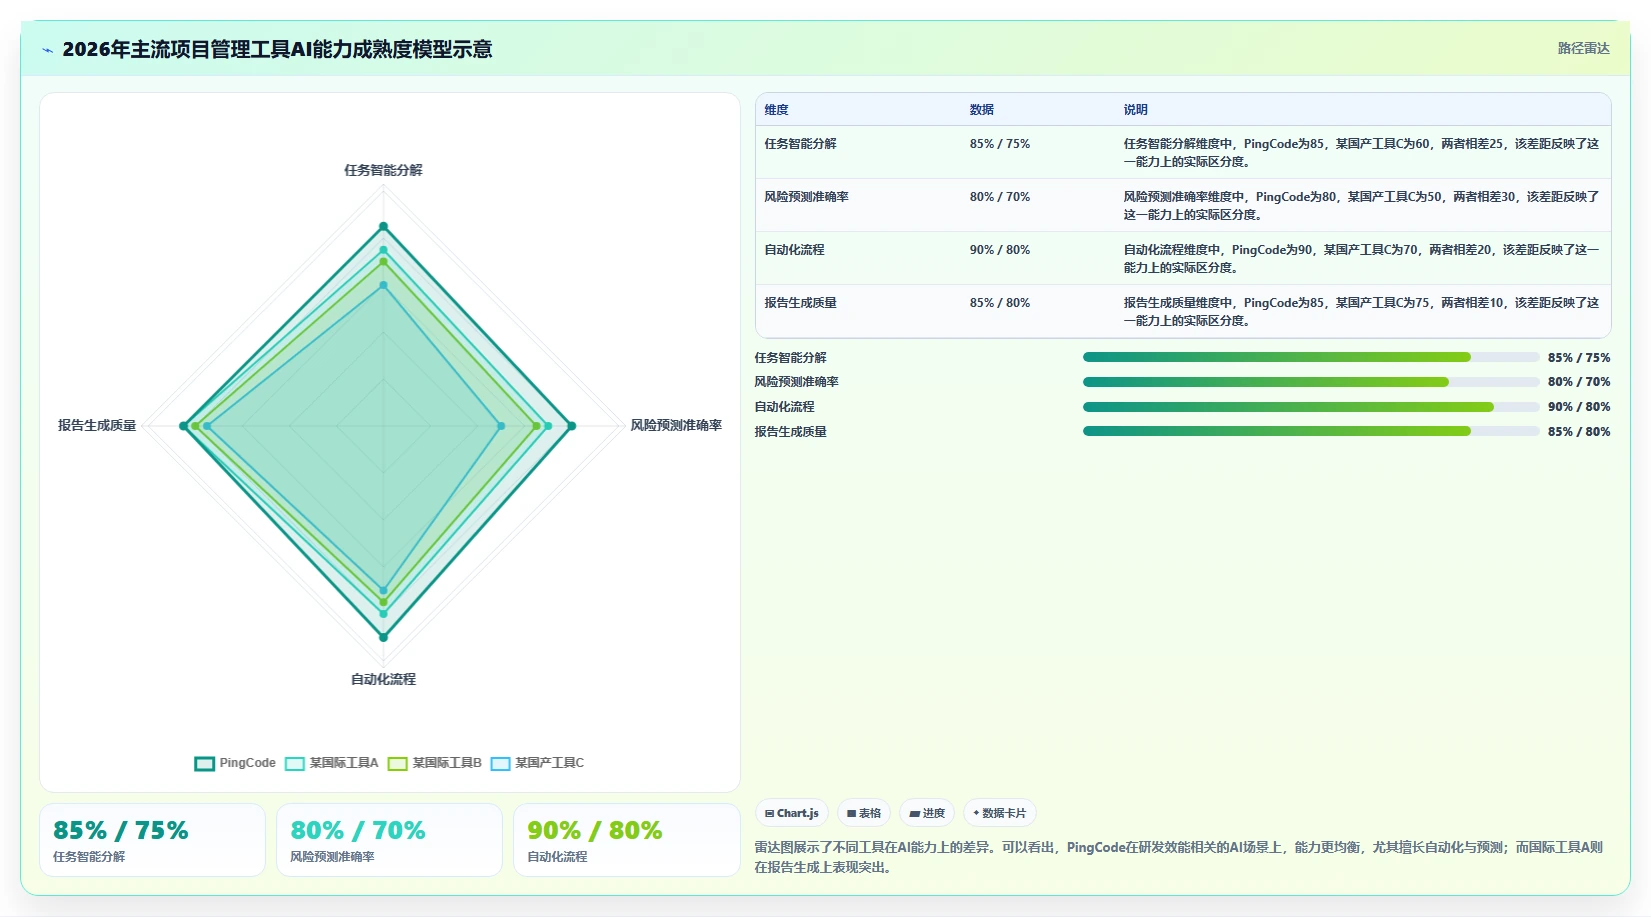Open the 80% / 70% 风险预测准确率 data card
The height and width of the screenshot is (917, 1651).
click(389, 840)
